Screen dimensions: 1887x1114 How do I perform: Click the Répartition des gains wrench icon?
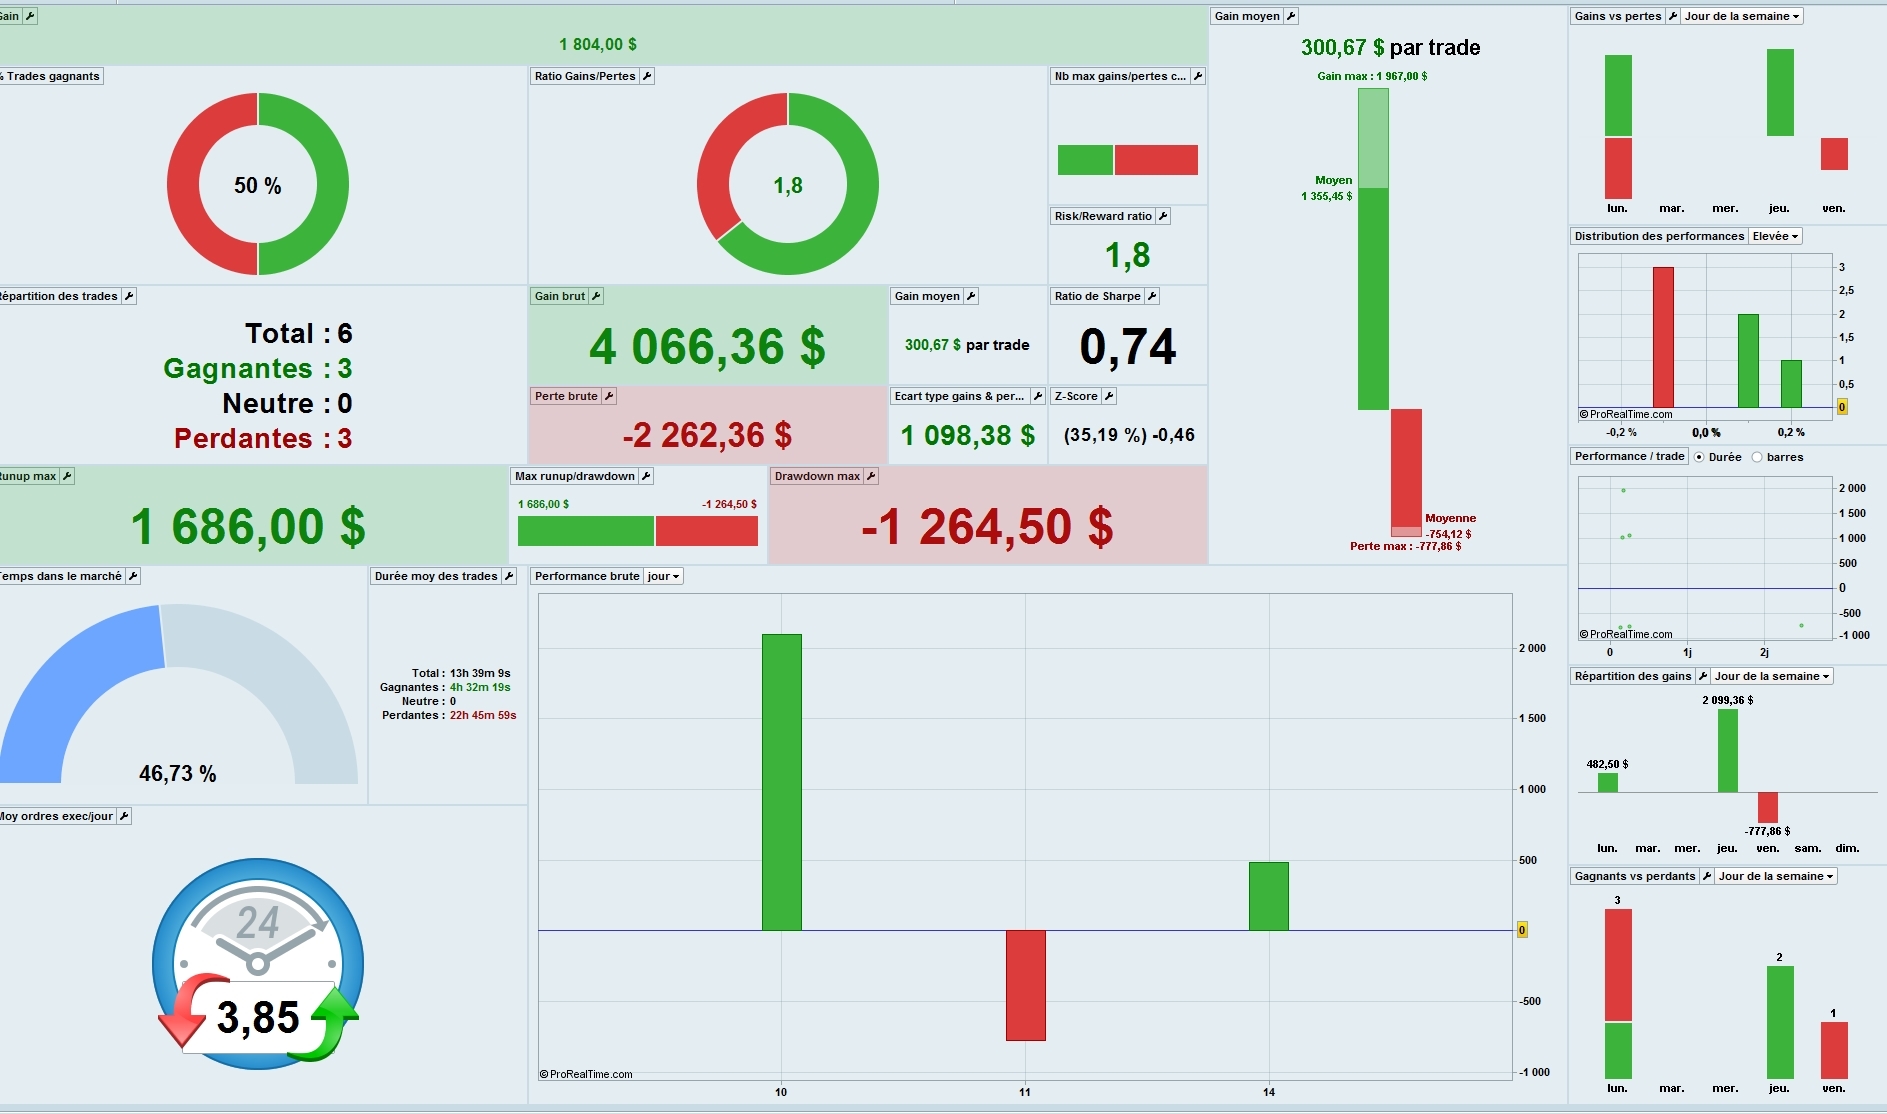tap(1703, 676)
